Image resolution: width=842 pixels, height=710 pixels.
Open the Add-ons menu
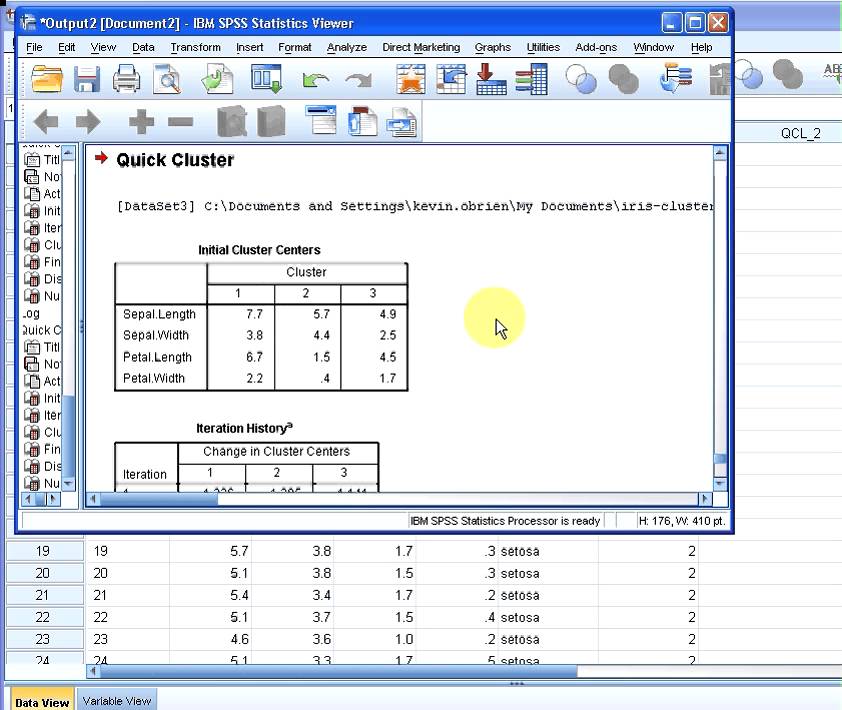coord(596,47)
